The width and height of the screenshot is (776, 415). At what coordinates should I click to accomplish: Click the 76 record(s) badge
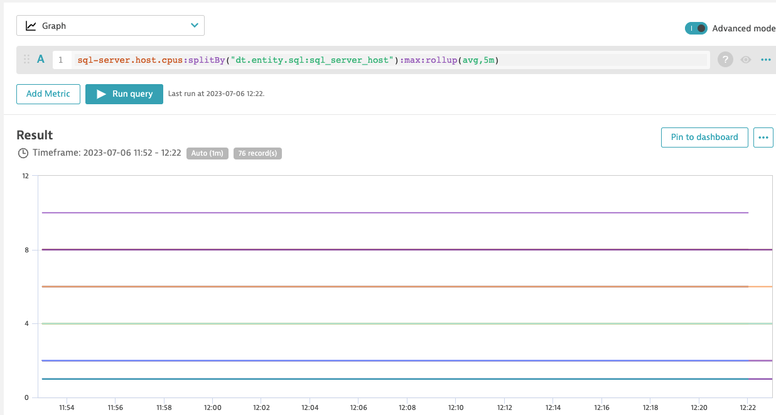pos(257,153)
